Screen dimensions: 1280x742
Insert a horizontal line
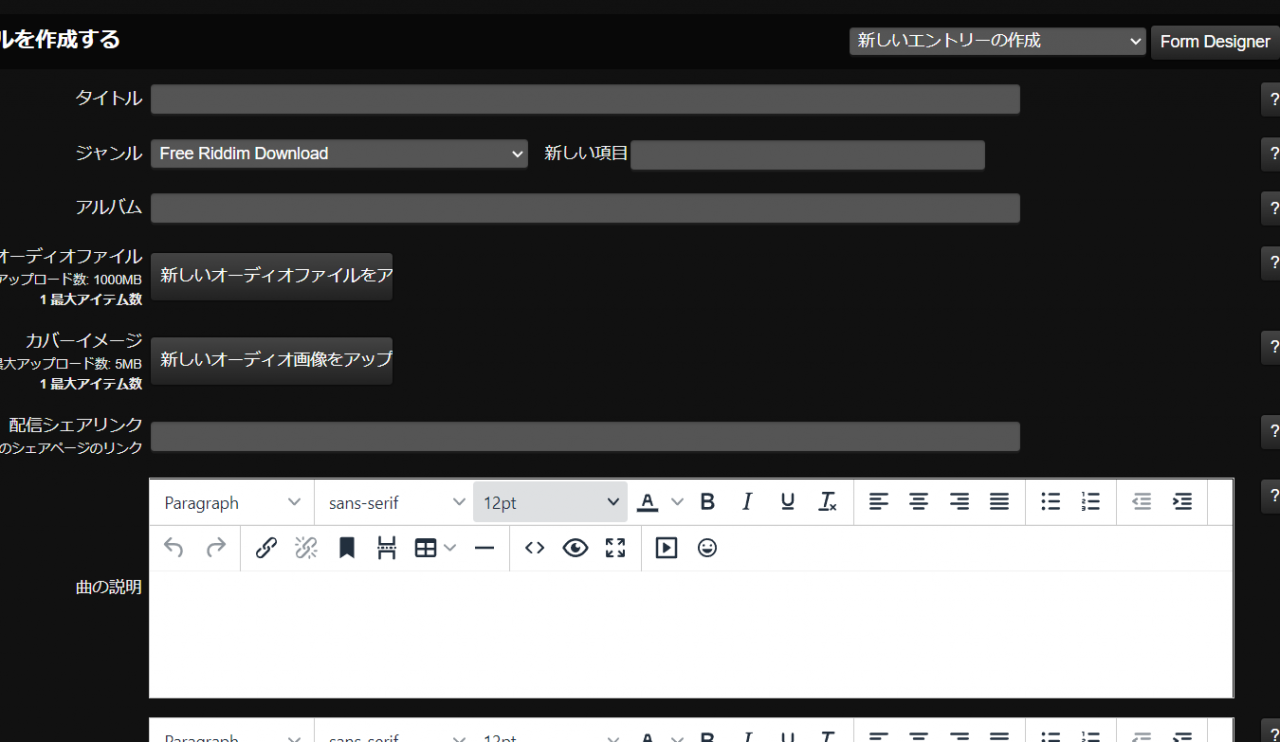coord(484,548)
